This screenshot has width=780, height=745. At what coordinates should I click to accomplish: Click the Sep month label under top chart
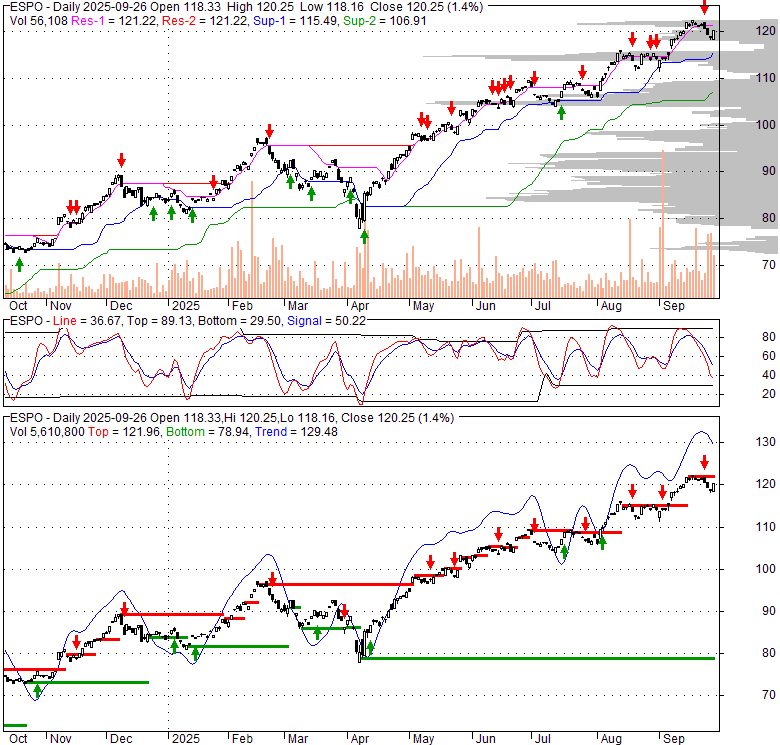click(674, 306)
